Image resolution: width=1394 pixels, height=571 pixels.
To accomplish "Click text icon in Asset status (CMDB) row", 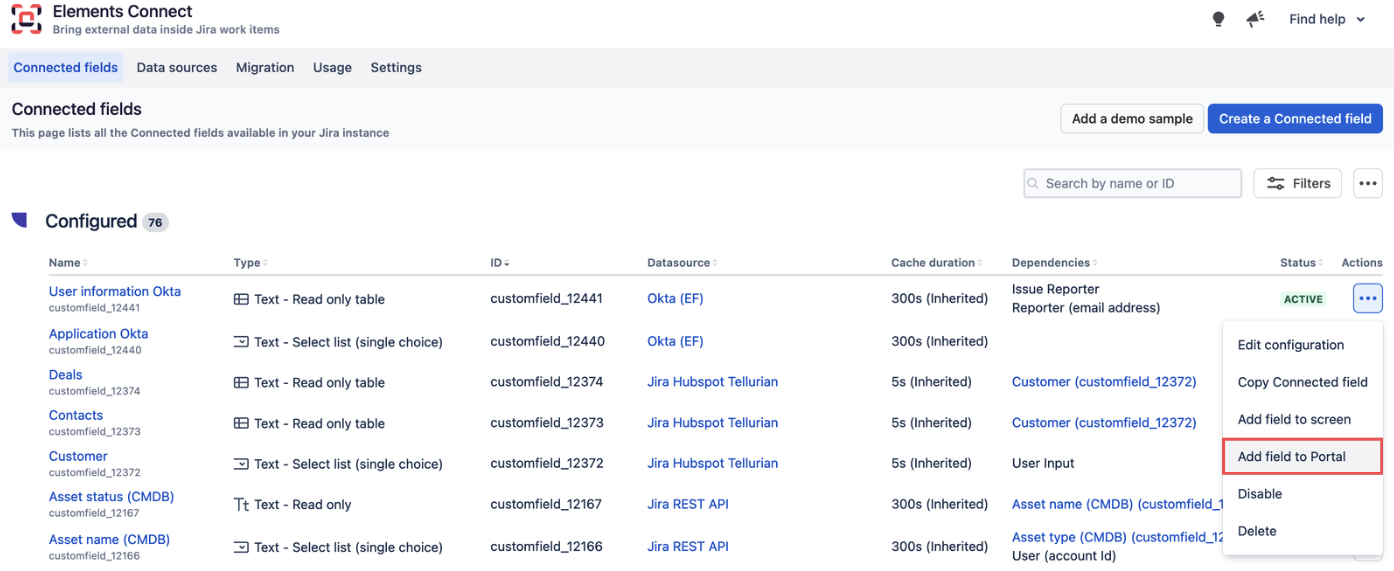I will click(x=241, y=505).
